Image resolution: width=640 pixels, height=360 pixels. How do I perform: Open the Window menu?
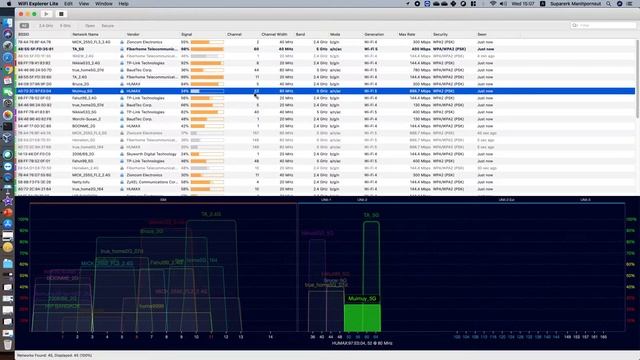click(x=104, y=4)
